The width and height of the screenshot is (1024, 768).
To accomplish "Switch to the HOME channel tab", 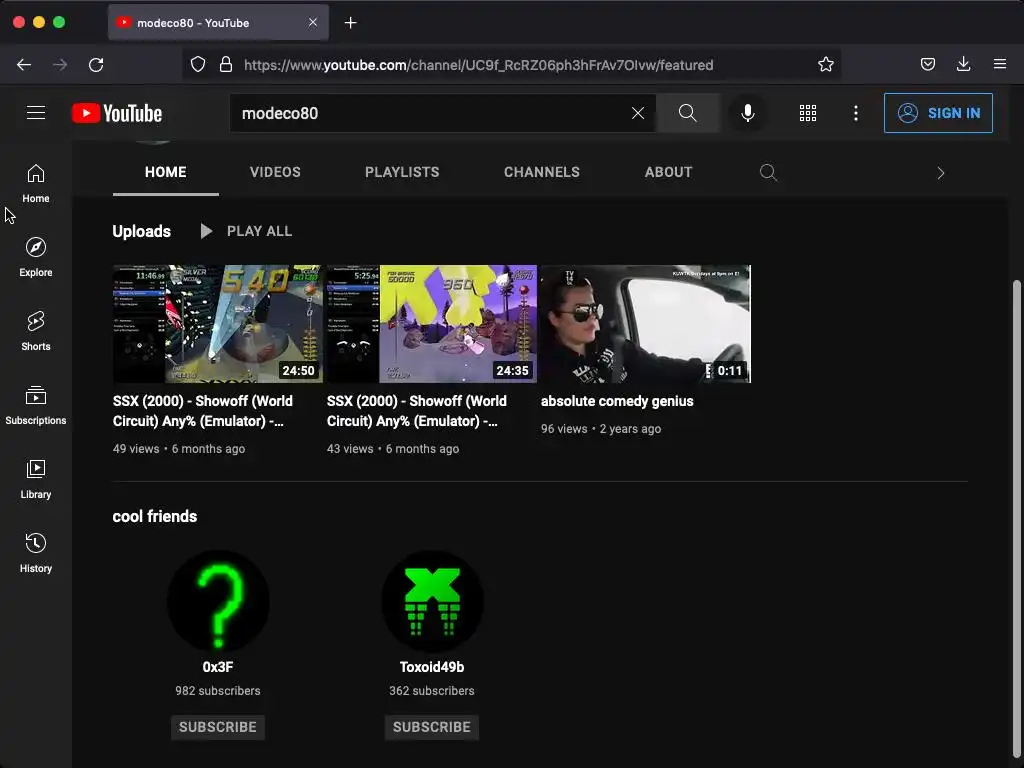I will tap(166, 172).
